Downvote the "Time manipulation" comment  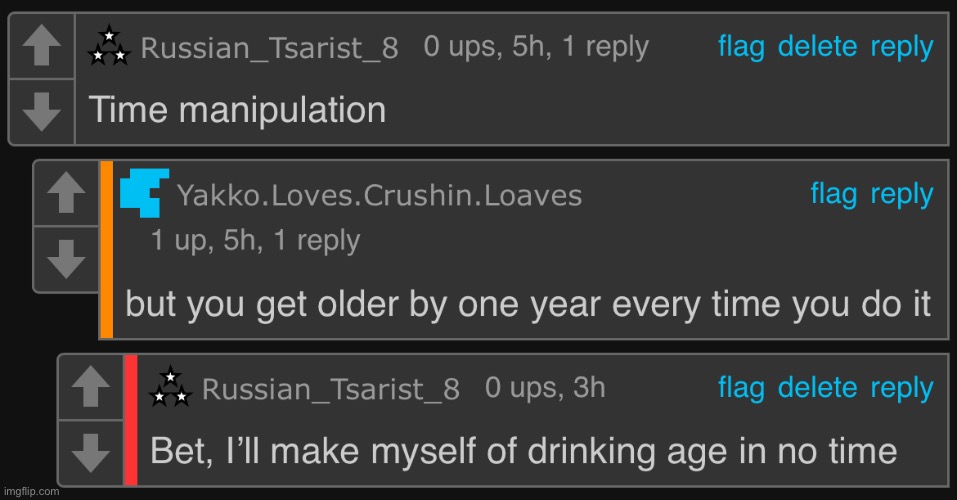tap(42, 112)
